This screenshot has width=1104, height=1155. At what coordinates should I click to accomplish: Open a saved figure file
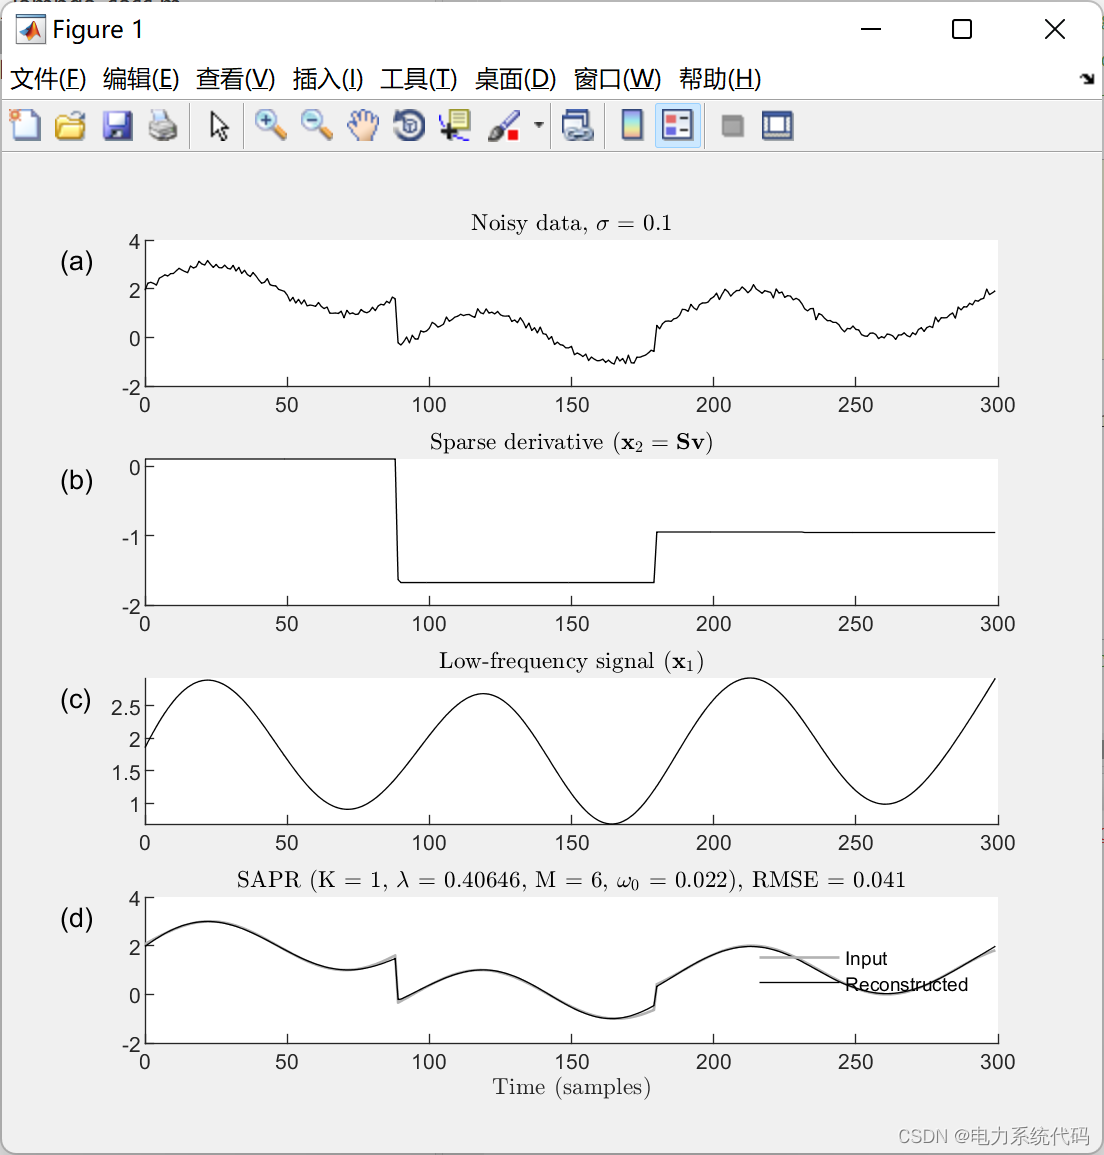[70, 125]
